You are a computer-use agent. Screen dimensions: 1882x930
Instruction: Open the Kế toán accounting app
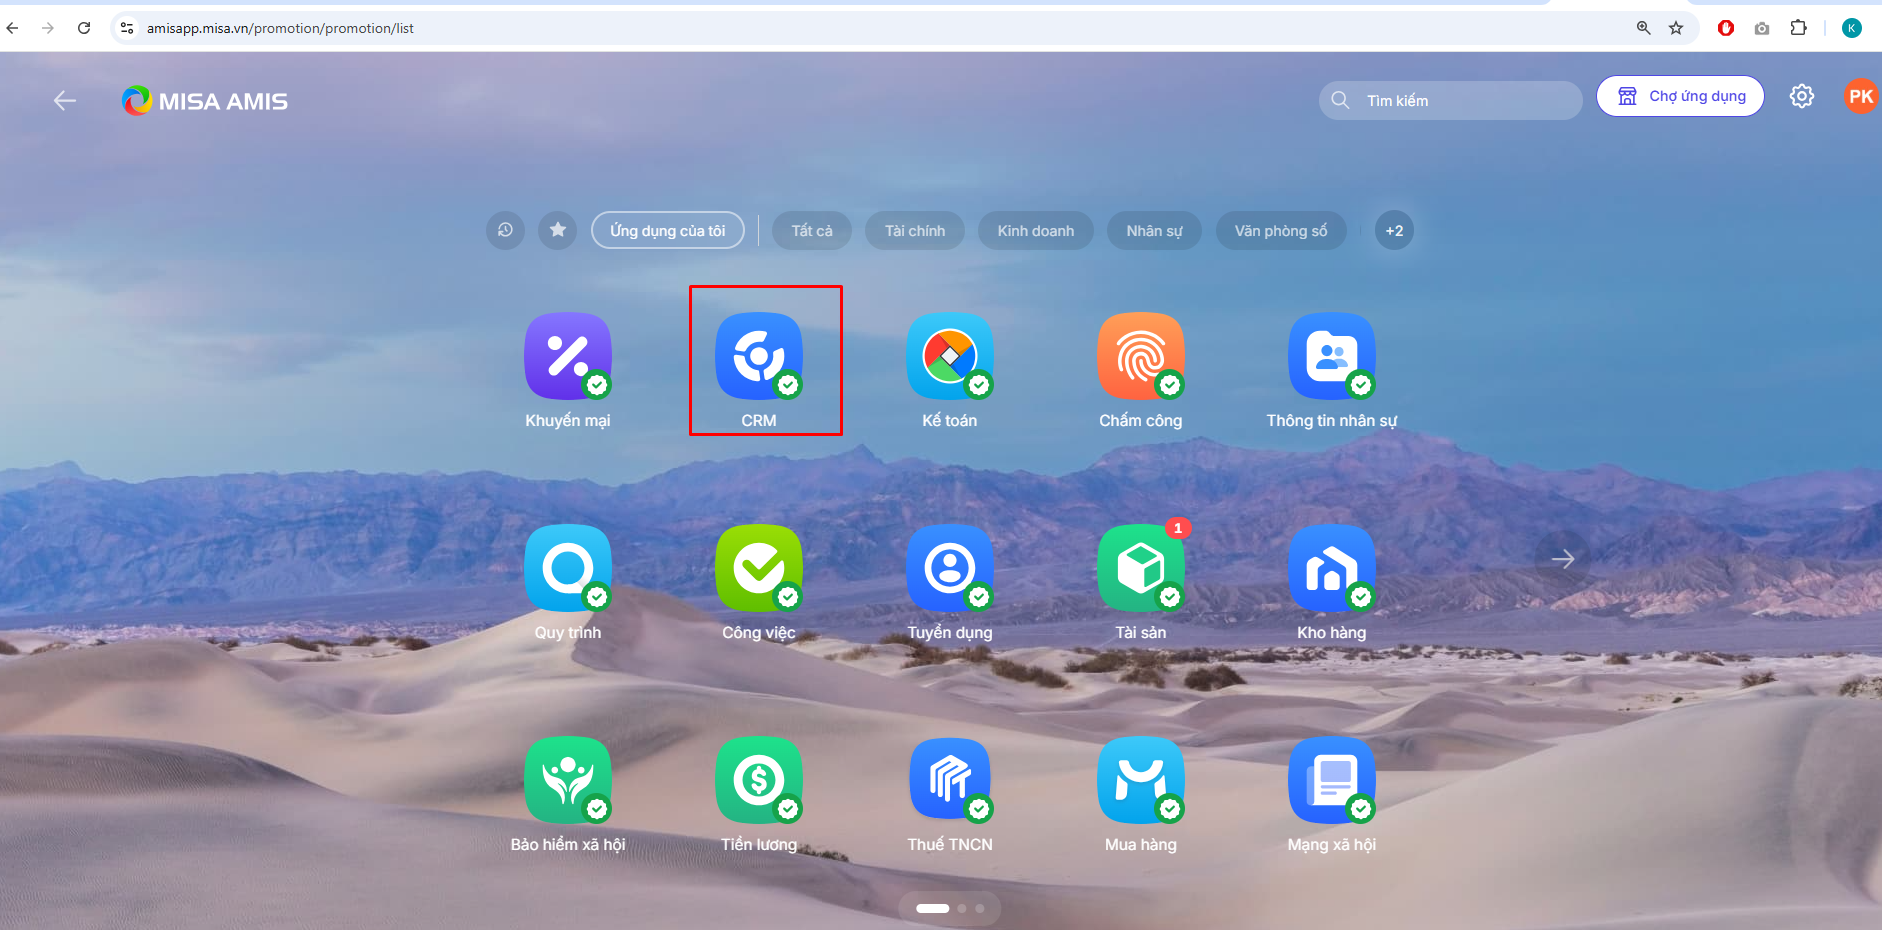[x=949, y=357]
